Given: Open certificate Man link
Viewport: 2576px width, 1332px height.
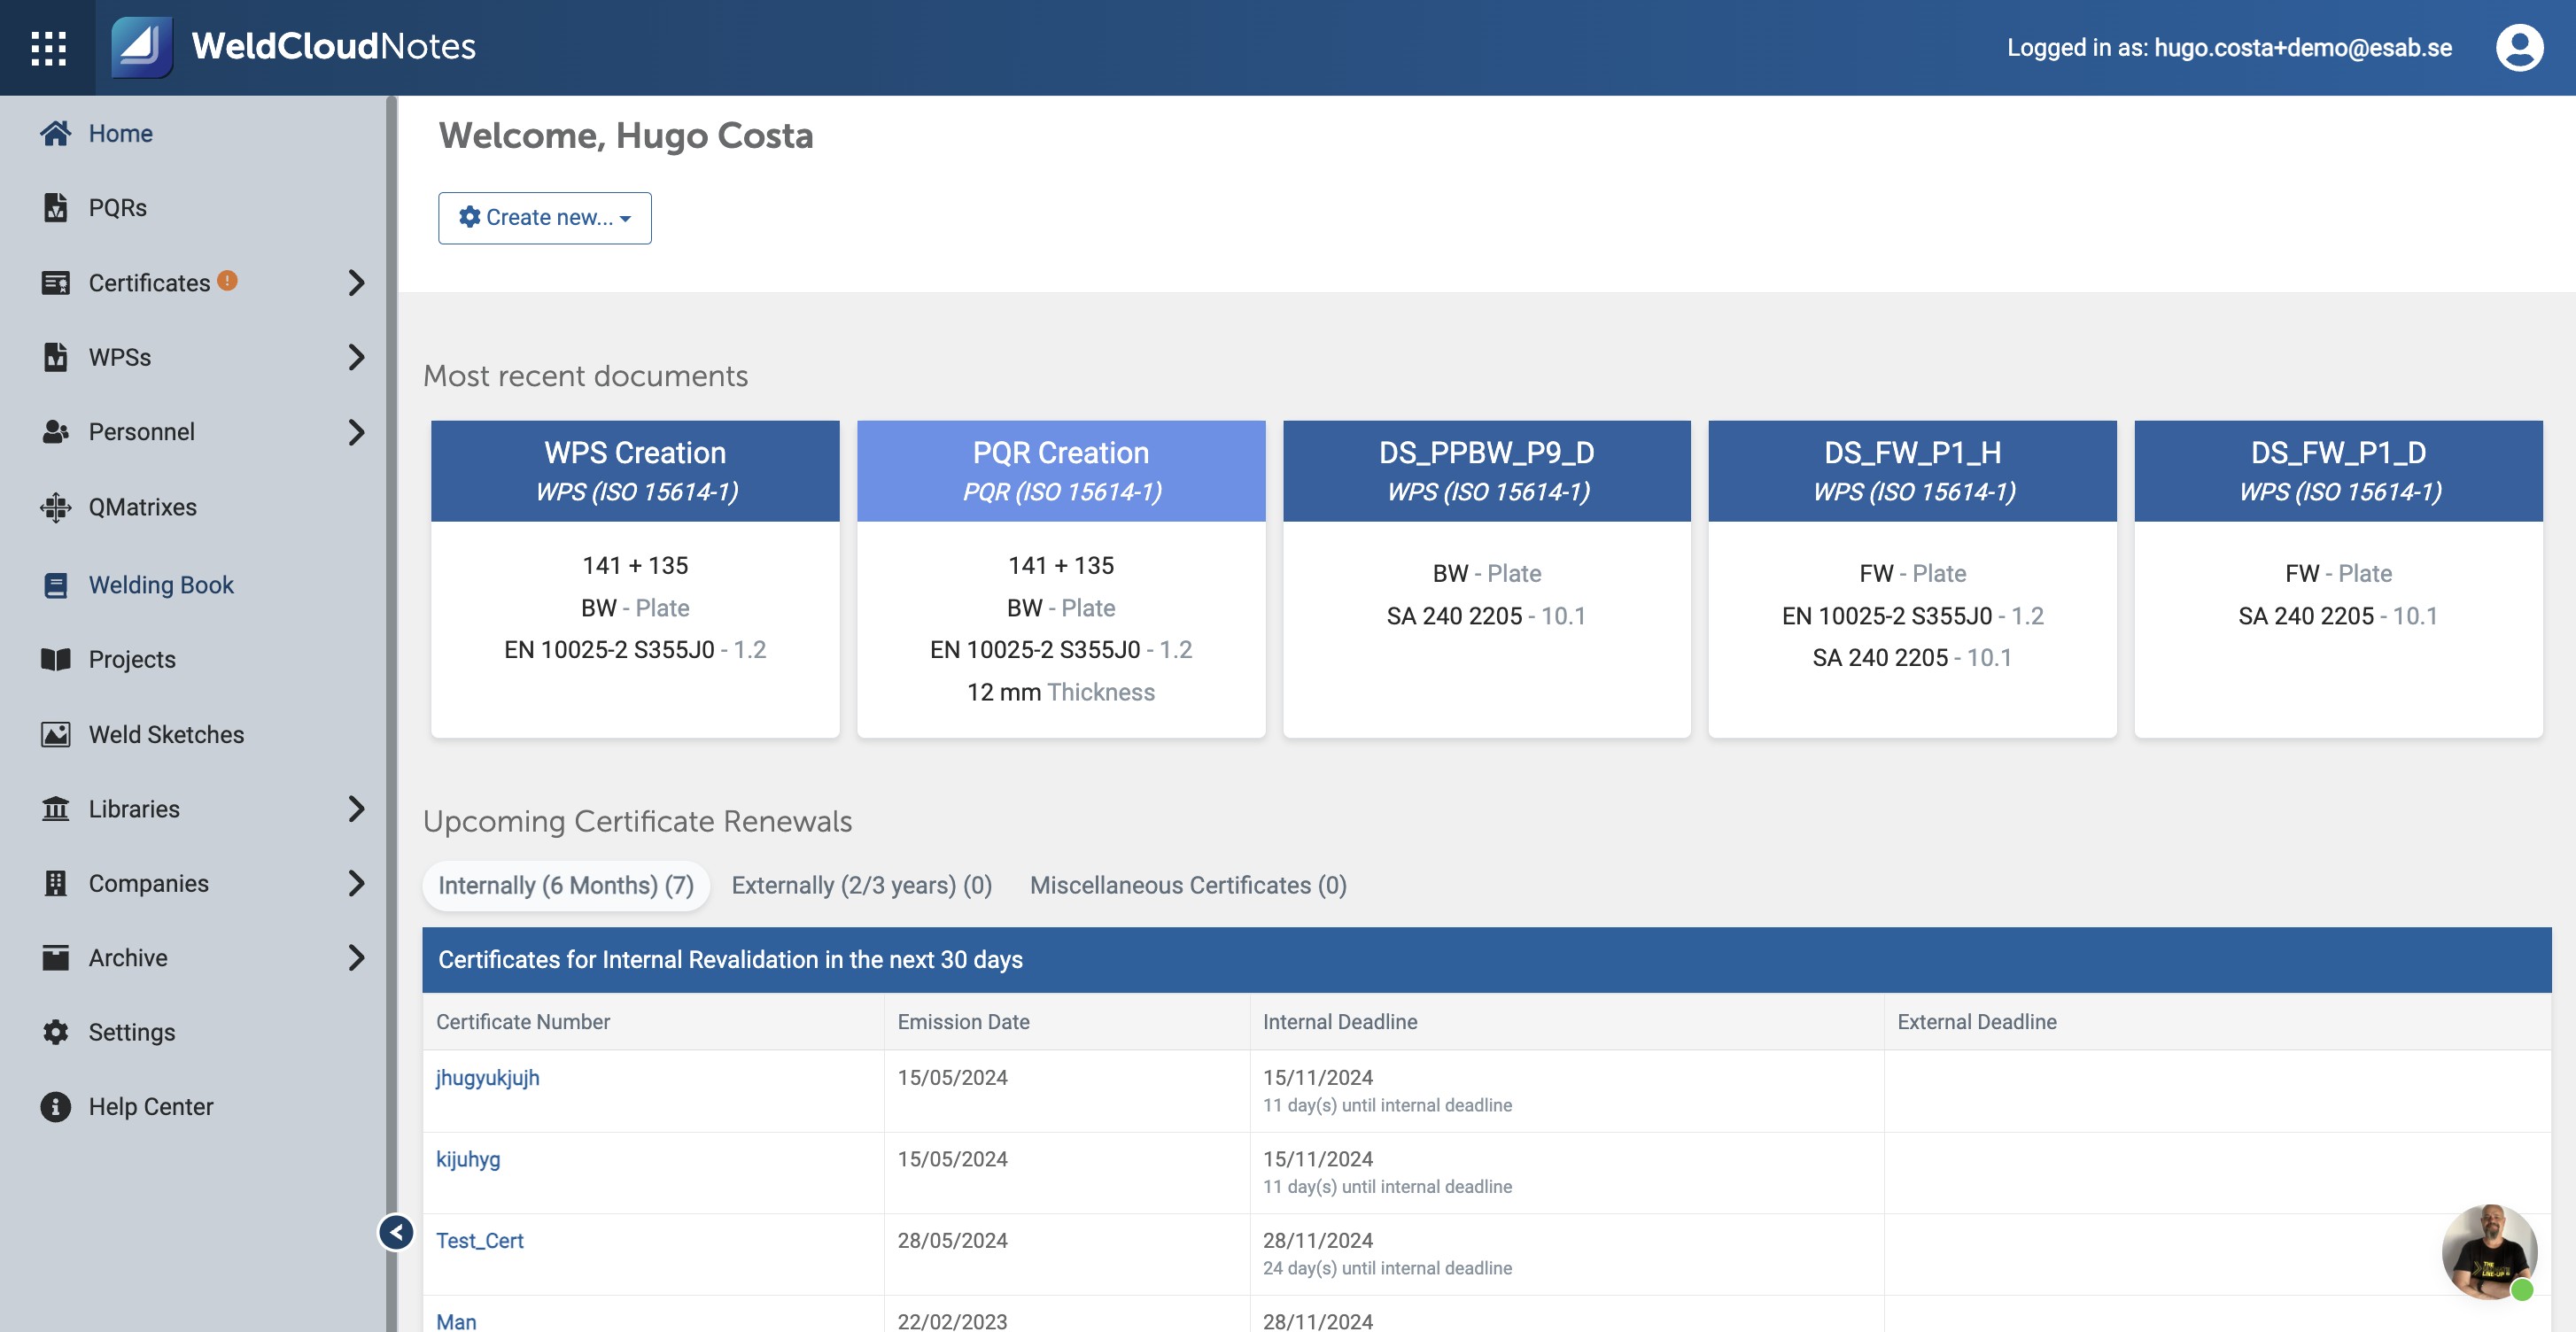Looking at the screenshot, I should (x=456, y=1321).
